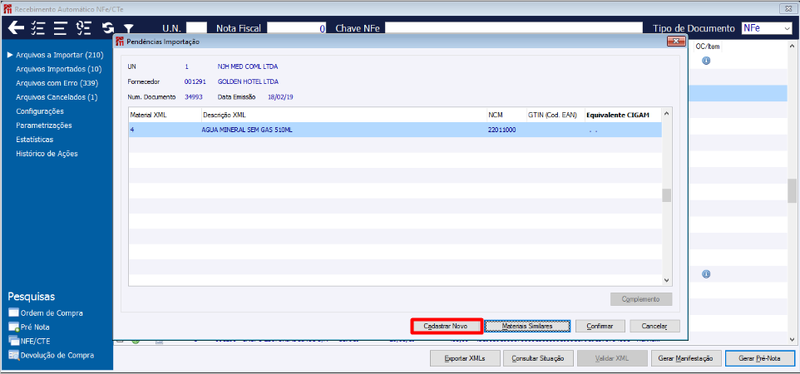Viewport: 800px width, 374px height.
Task: Click OC/Item column header in main window
Action: 708,46
